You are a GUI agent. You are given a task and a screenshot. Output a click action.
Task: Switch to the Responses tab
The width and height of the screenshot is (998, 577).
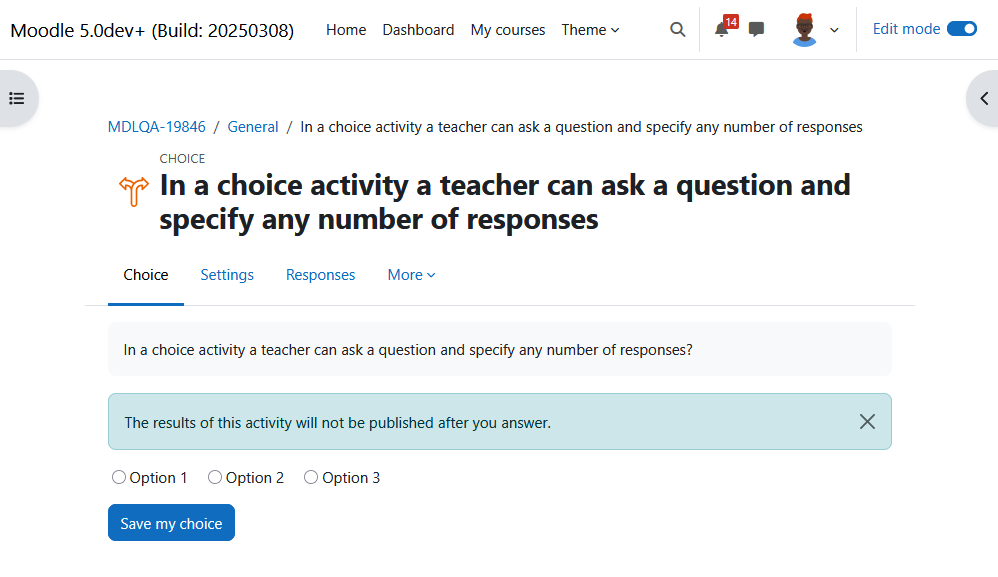click(x=320, y=275)
